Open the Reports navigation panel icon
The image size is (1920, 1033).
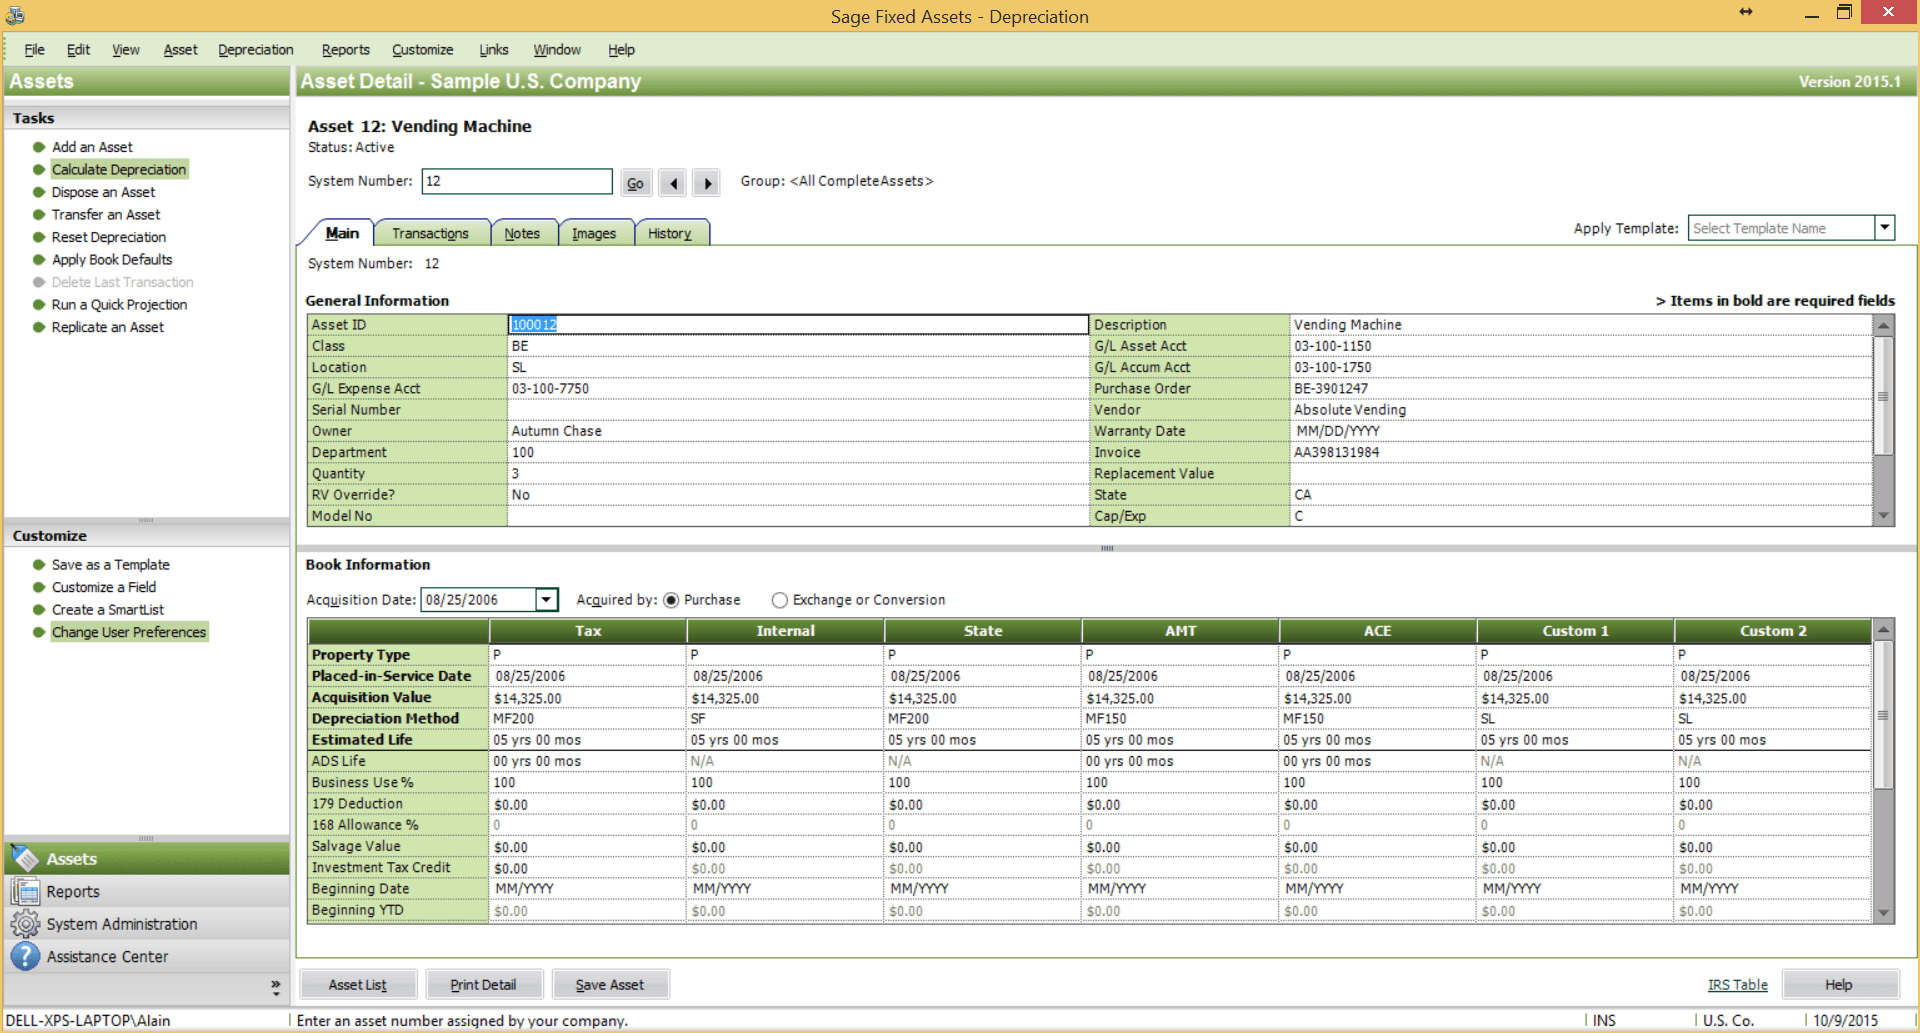[24, 891]
